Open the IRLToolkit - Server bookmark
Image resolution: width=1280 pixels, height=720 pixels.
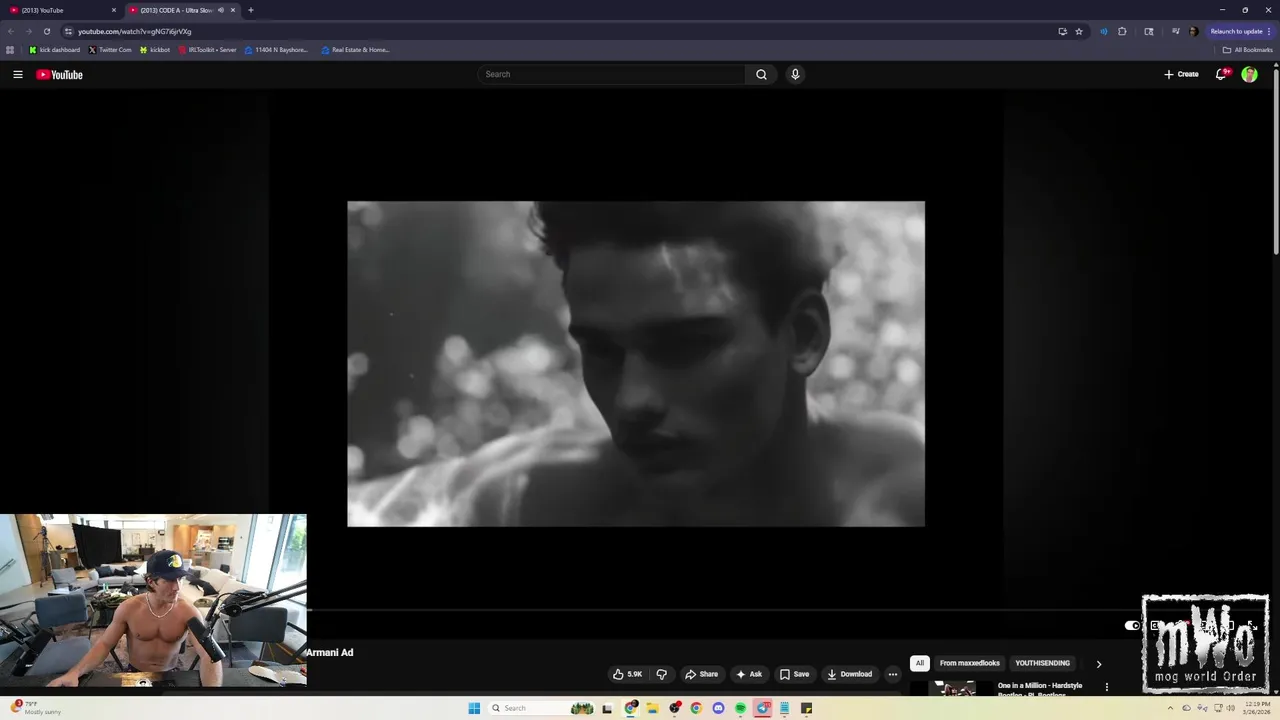[x=207, y=50]
